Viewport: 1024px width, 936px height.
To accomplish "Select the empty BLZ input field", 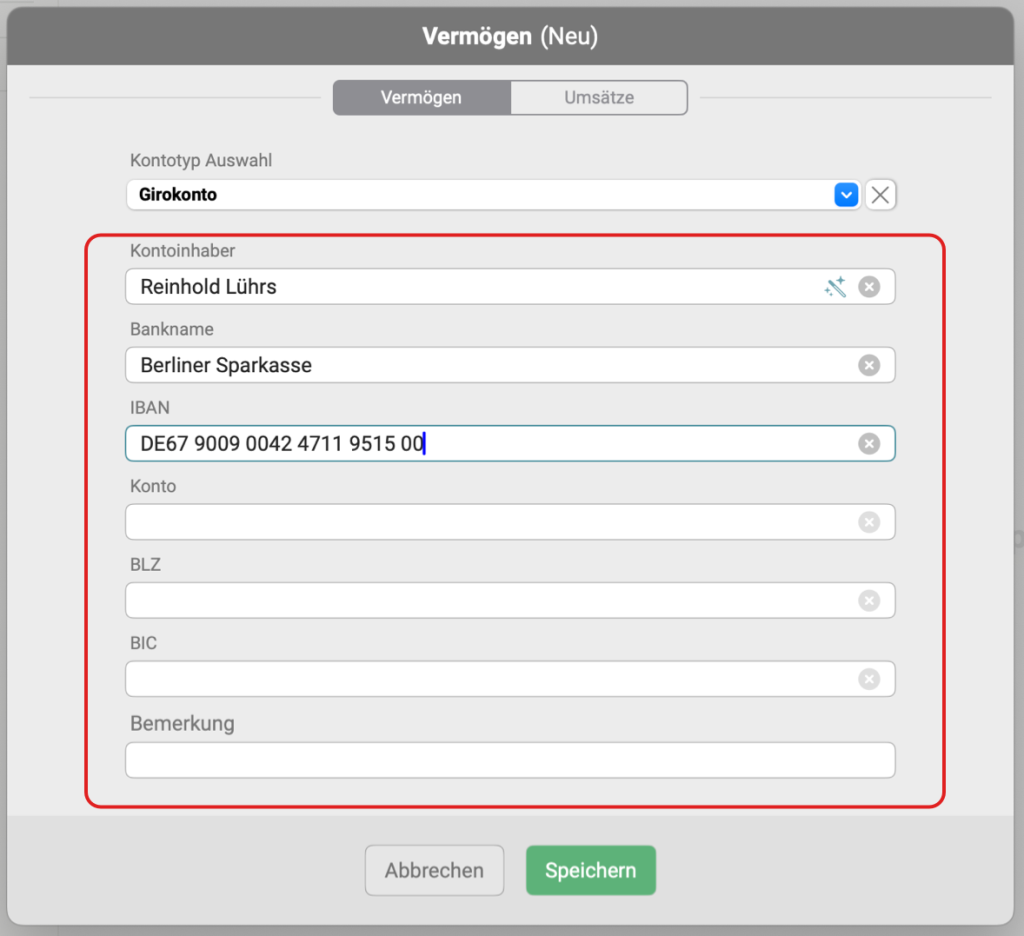I will click(490, 600).
